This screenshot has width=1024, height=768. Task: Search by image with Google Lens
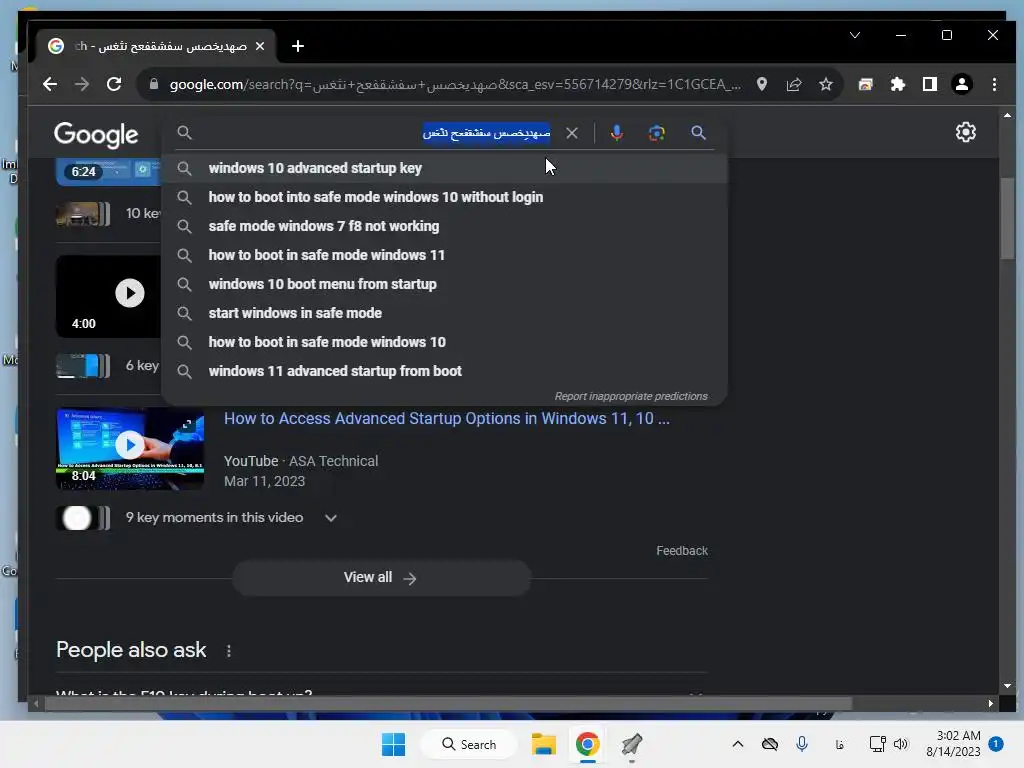pos(657,133)
